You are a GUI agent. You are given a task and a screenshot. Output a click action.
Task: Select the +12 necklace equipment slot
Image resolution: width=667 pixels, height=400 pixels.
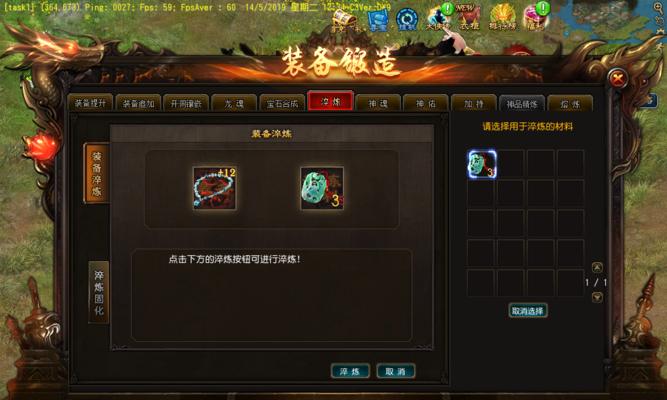click(214, 188)
